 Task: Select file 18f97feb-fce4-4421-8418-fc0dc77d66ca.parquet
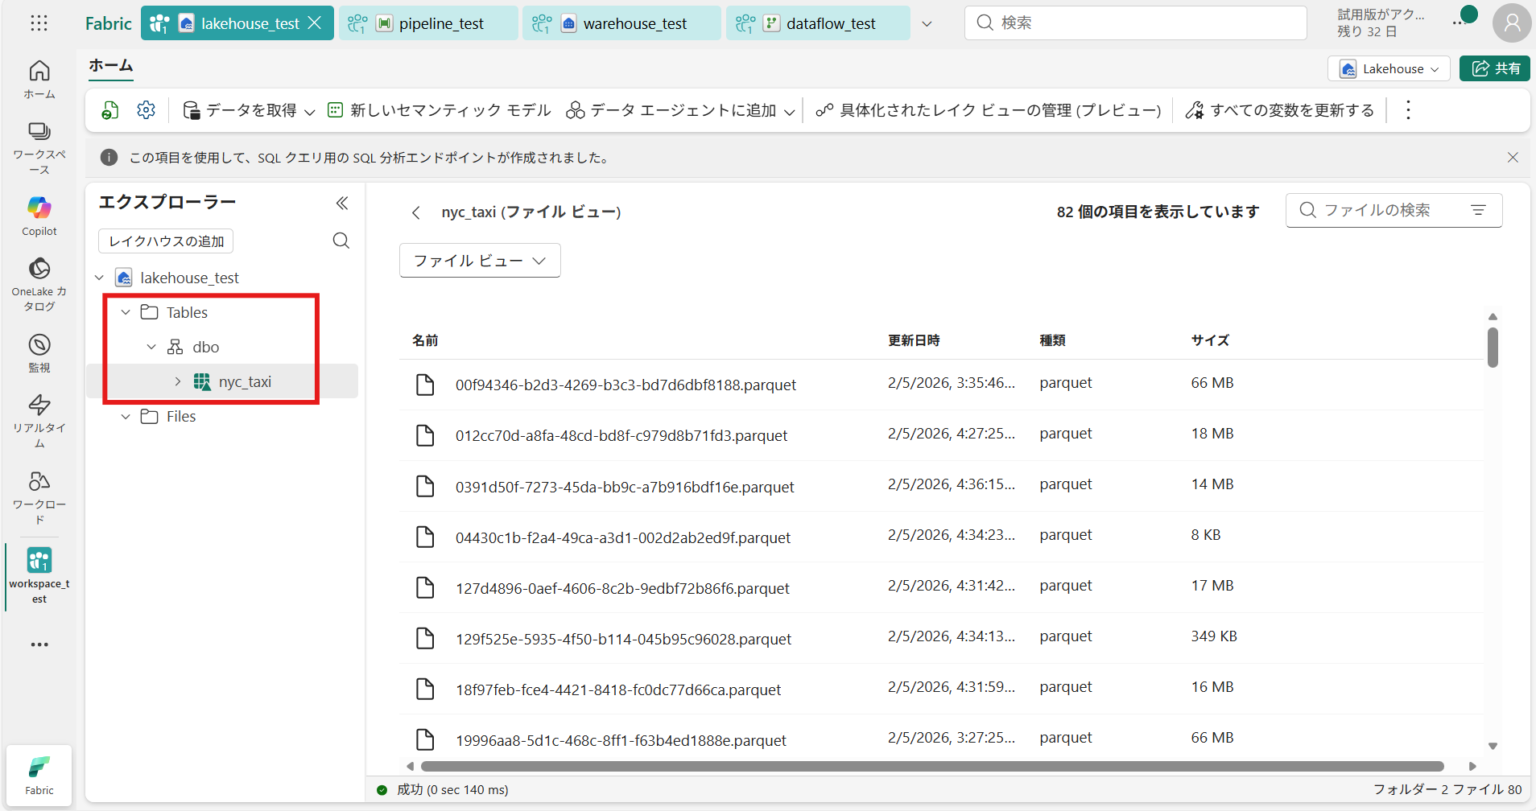[618, 689]
